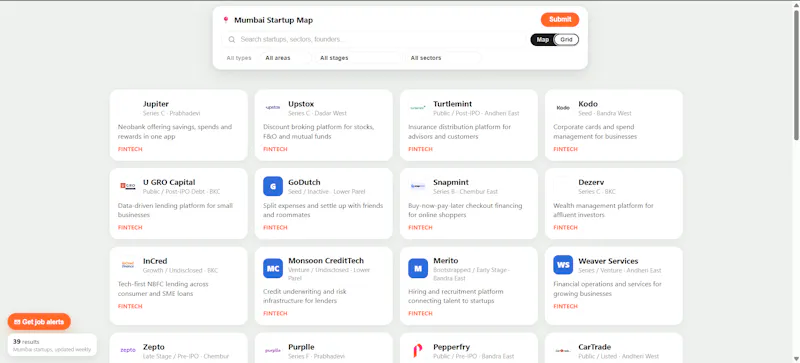Open the All areas filter dropdown
The image size is (800, 363).
pos(285,58)
